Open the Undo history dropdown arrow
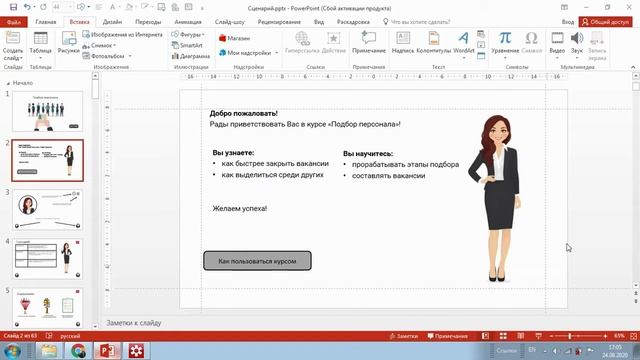 tap(34, 7)
